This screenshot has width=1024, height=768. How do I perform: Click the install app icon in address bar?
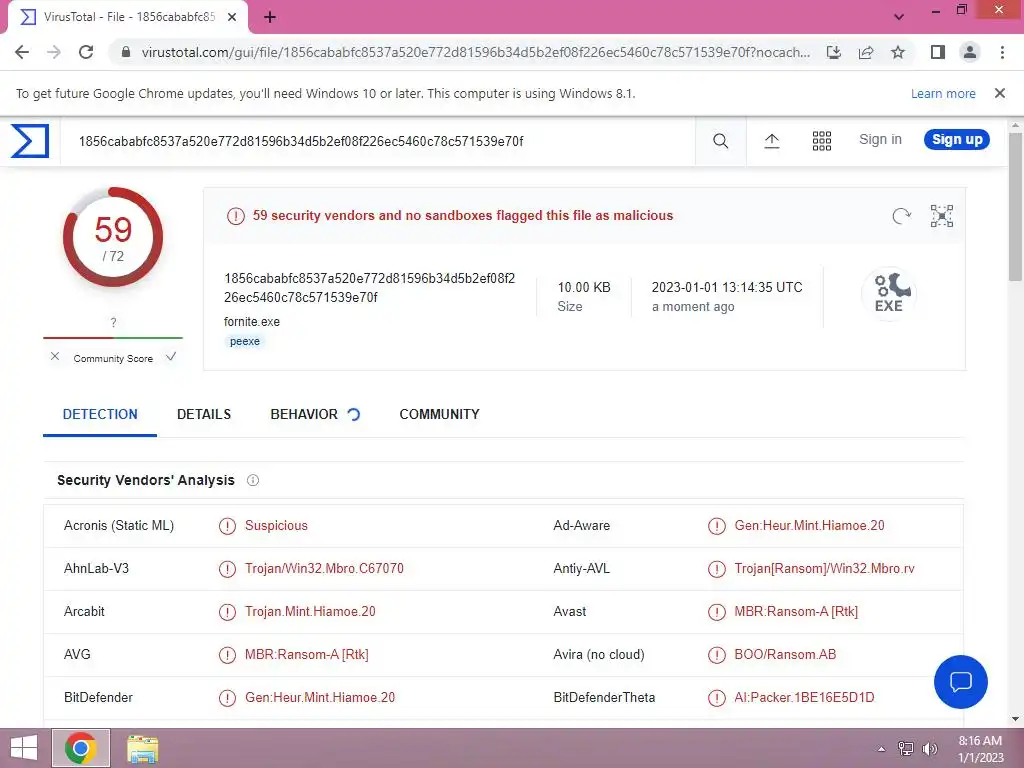coord(834,52)
